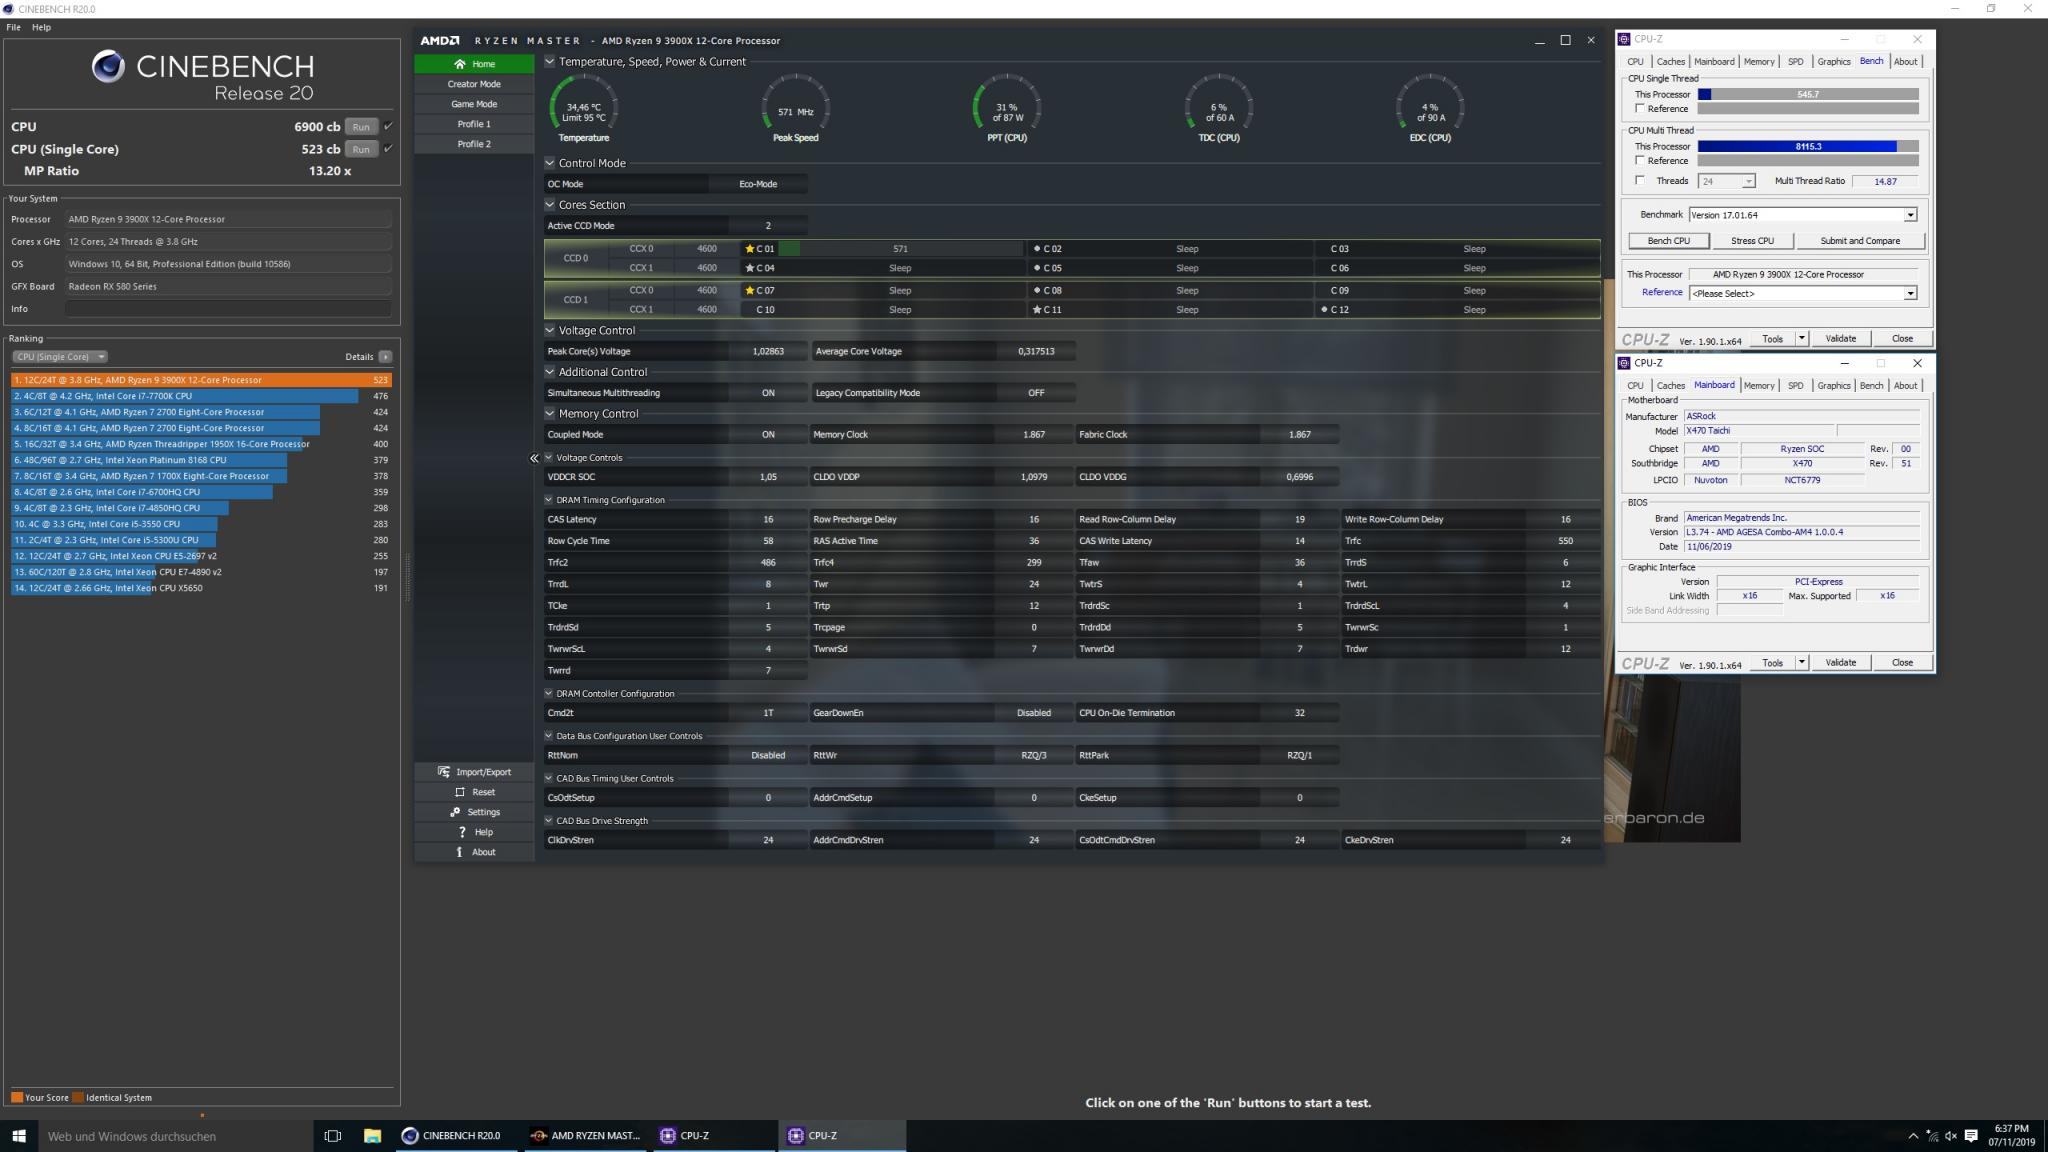Select star-marked core C 11
2048x1152 pixels.
[1047, 310]
